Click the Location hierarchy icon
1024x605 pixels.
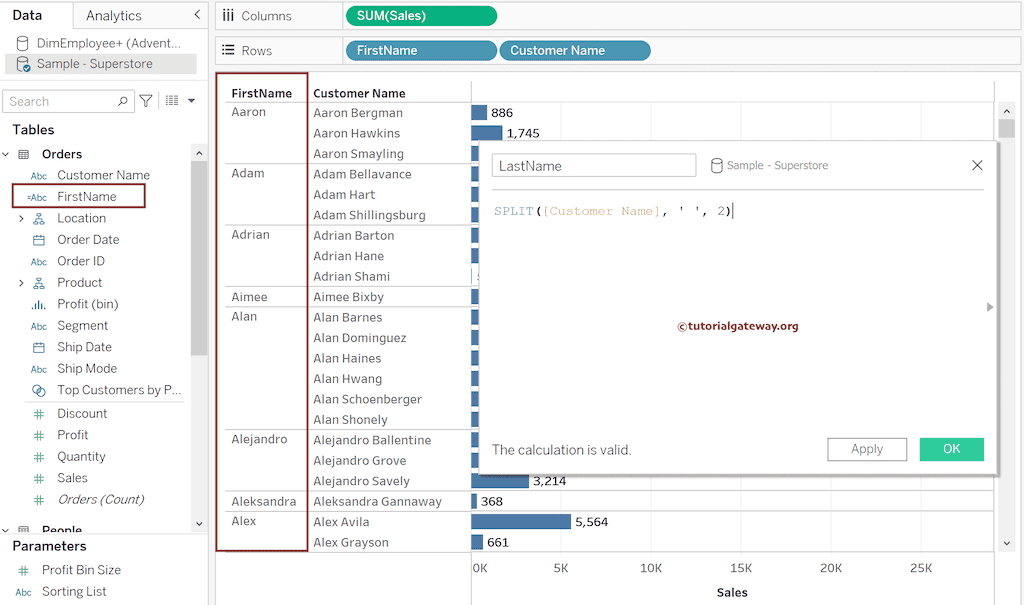coord(39,219)
